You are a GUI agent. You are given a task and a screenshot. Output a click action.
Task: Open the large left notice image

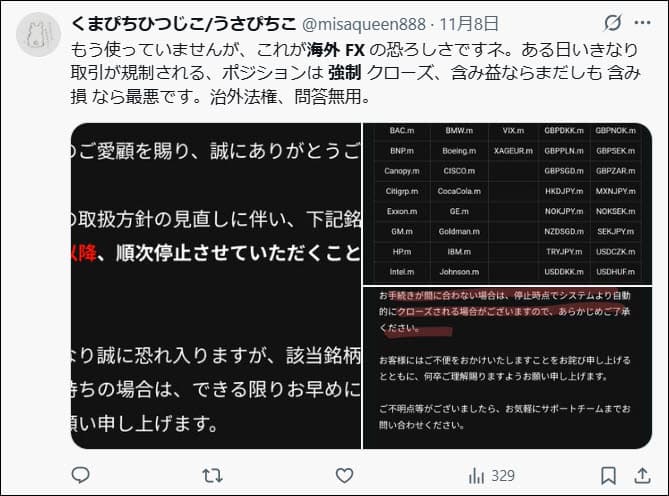coord(216,286)
